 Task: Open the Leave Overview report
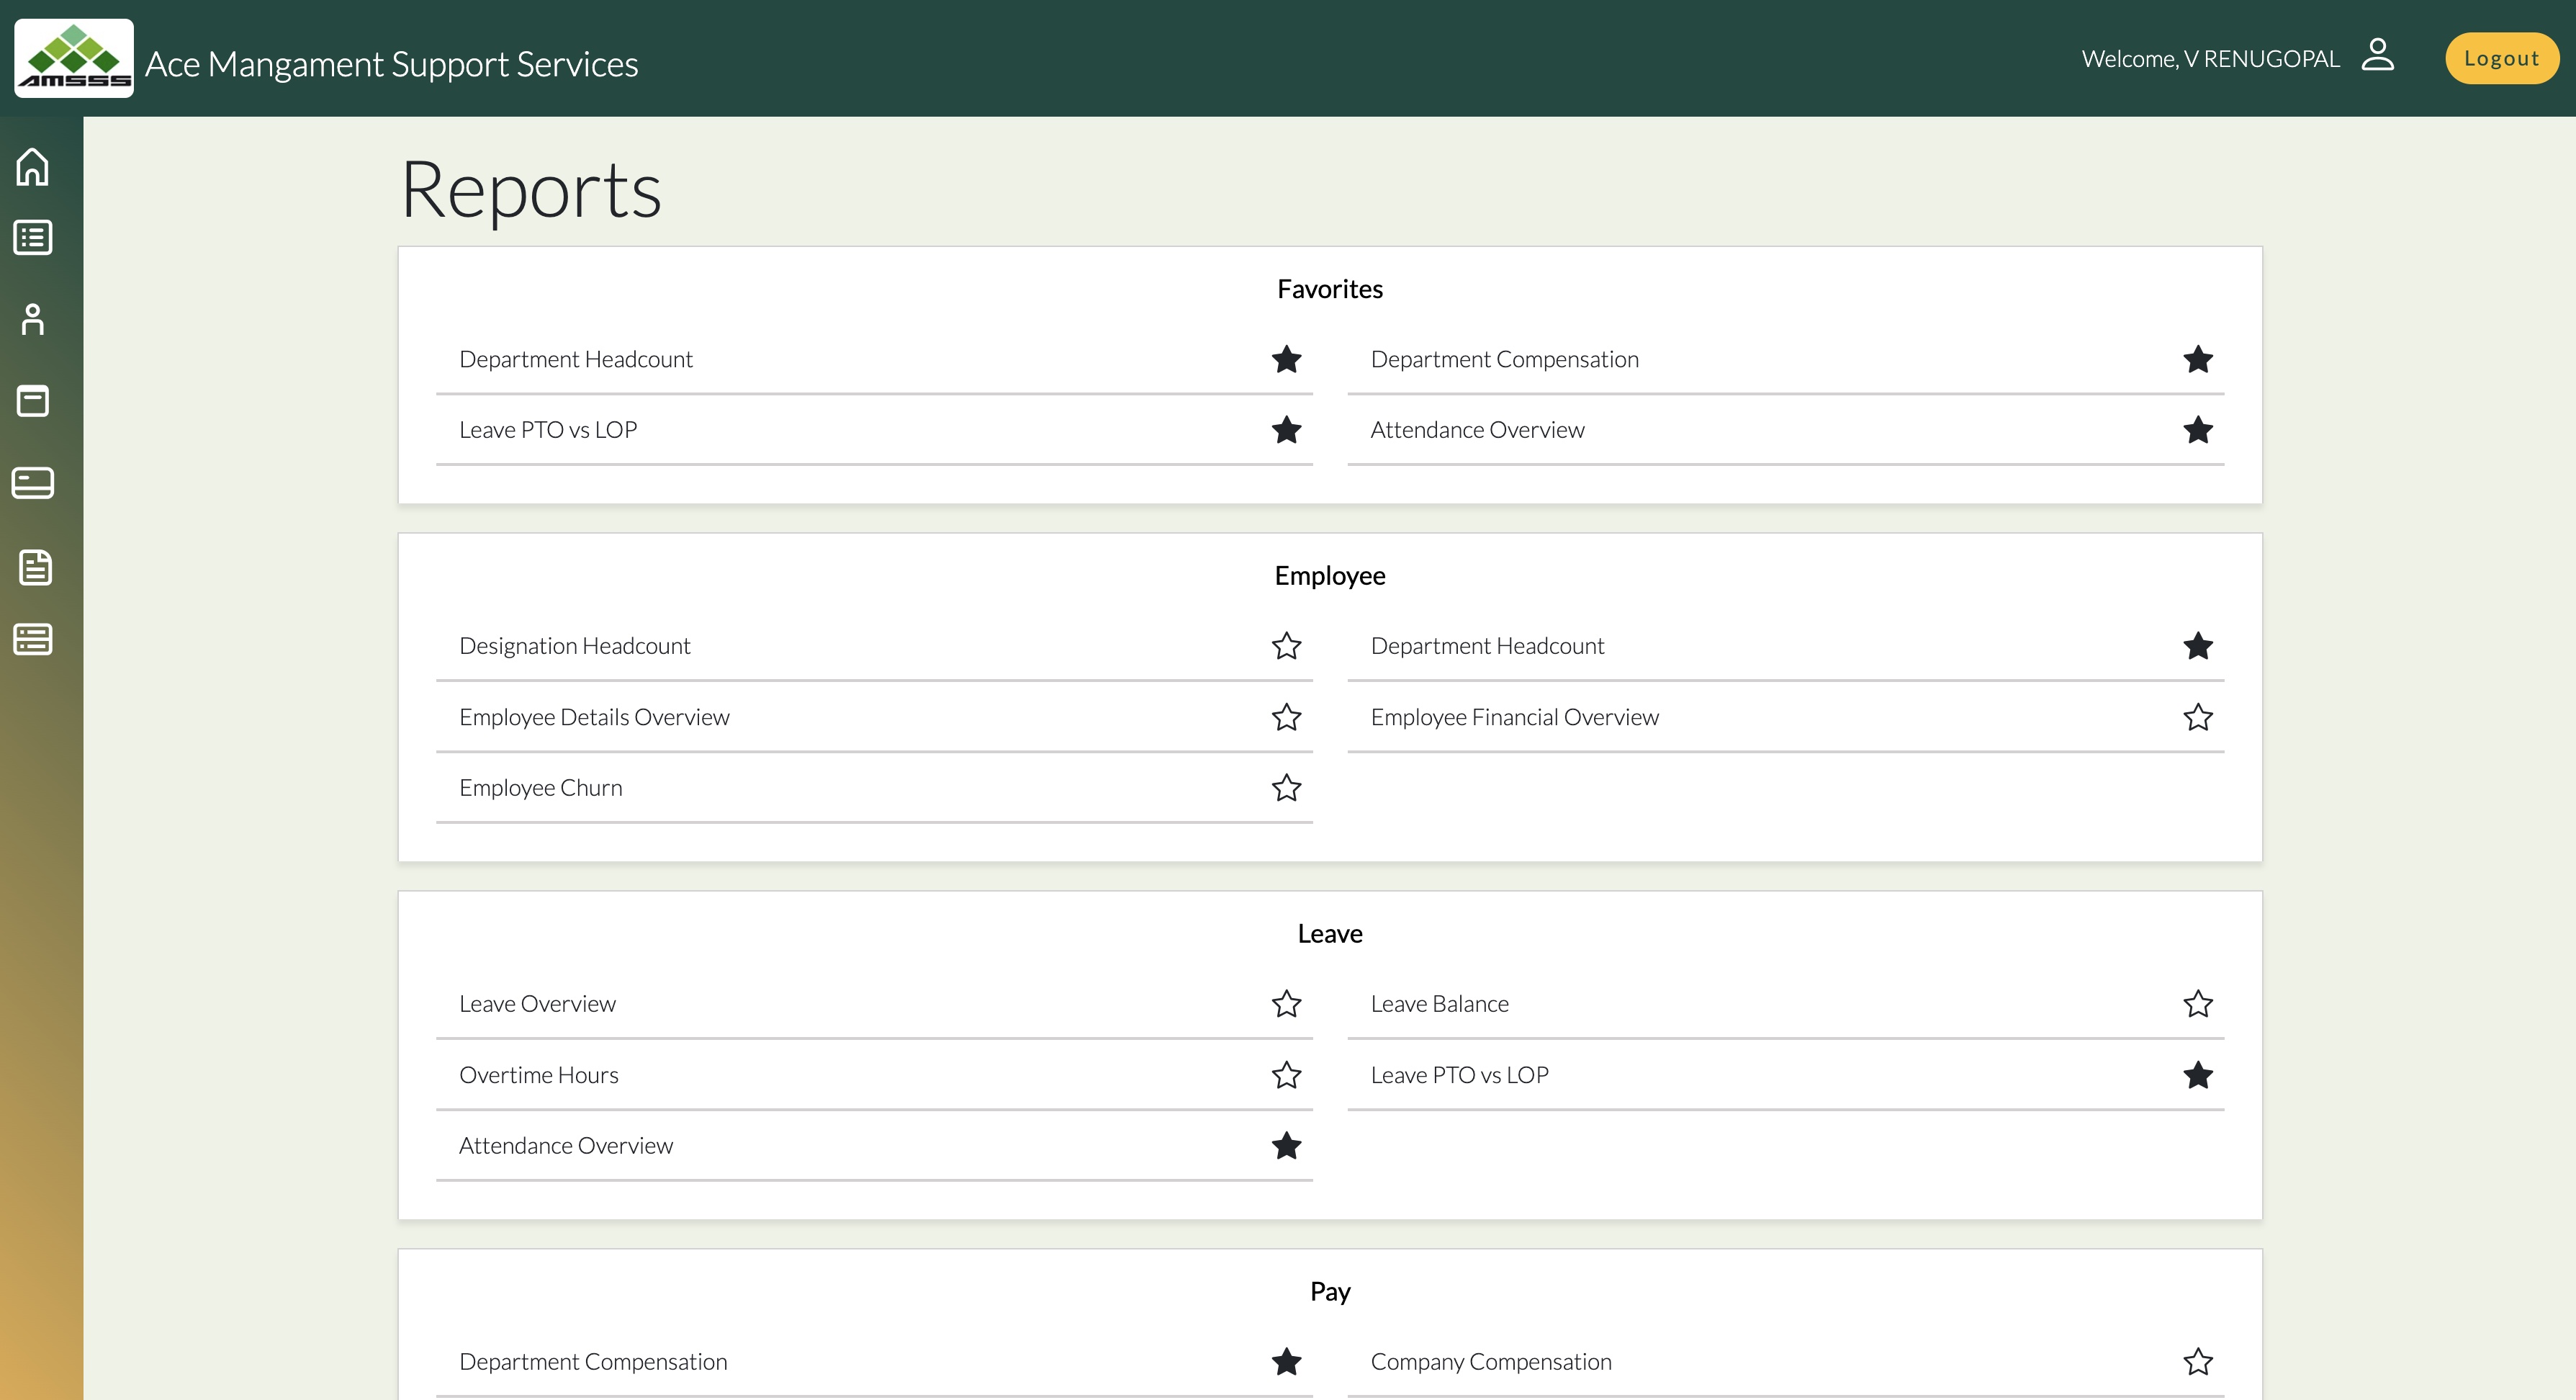[x=537, y=1004]
